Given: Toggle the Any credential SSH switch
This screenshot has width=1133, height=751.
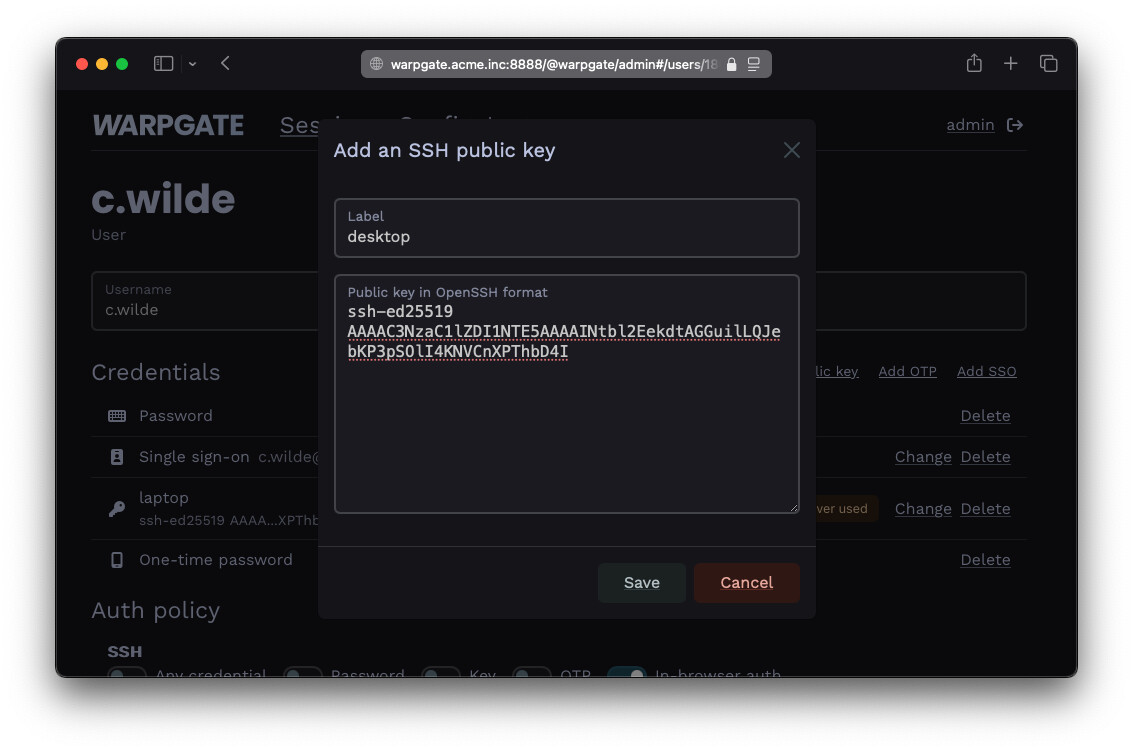Looking at the screenshot, I should click(x=127, y=674).
